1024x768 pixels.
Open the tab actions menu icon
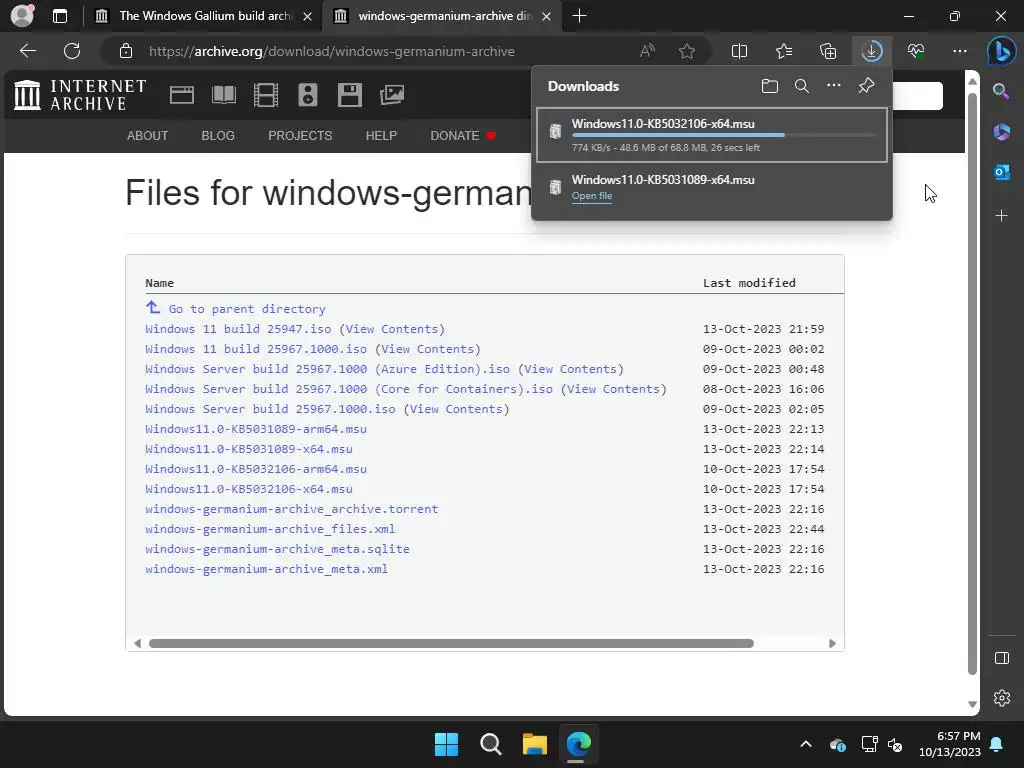point(60,16)
